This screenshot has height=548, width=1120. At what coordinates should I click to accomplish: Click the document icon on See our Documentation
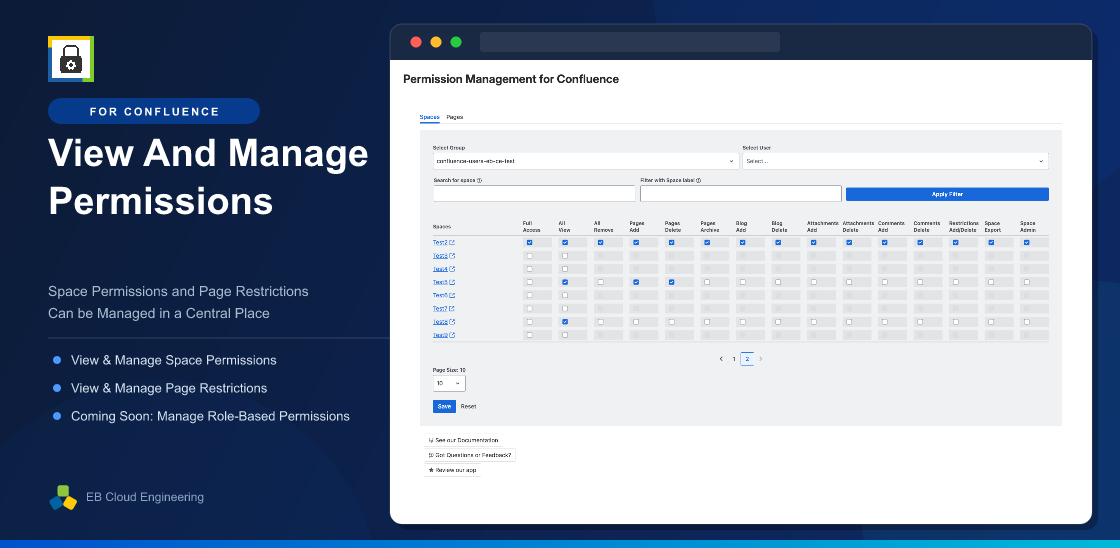click(x=431, y=440)
